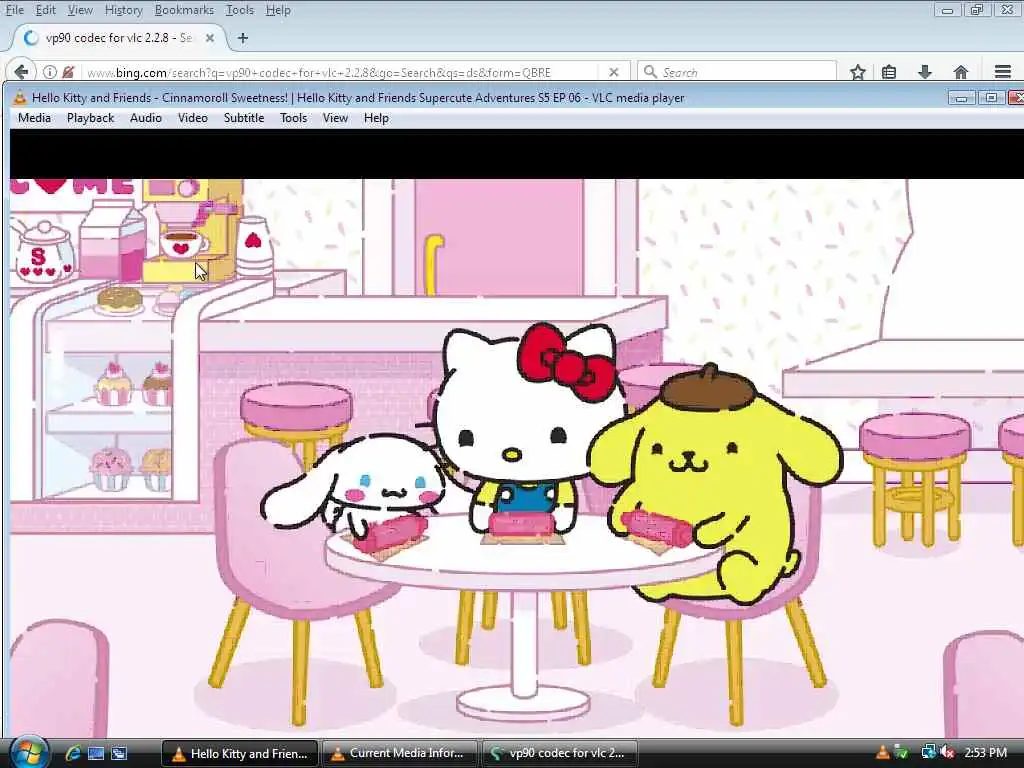
Task: Open the network tray icon
Action: click(x=928, y=753)
